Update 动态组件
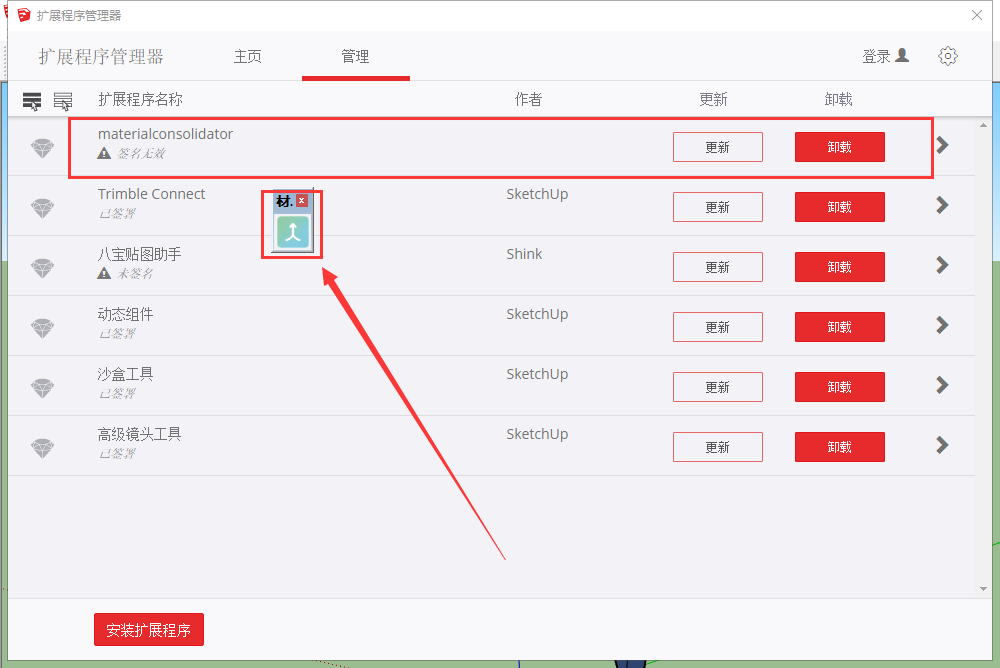Screen dimensions: 1000x668 click(717, 327)
